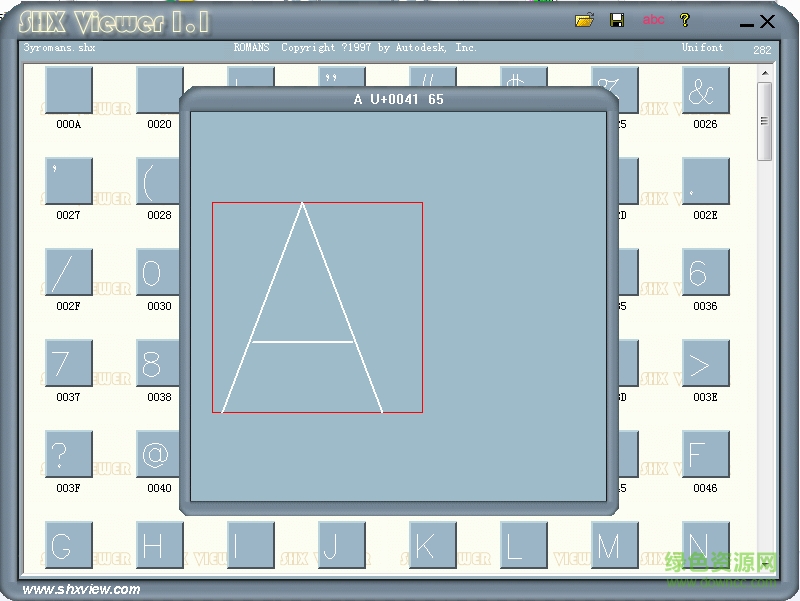This screenshot has width=800, height=601.
Task: Pick the slash glyph tile 002F
Action: click(69, 273)
